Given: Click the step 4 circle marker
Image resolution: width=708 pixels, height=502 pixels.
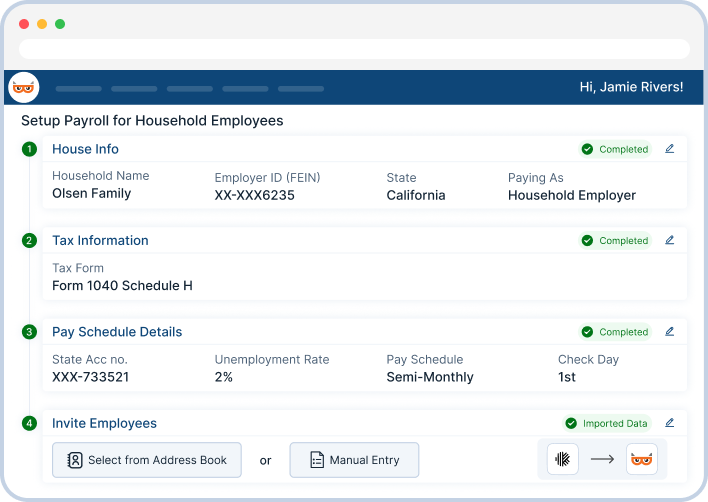Looking at the screenshot, I should [x=29, y=423].
